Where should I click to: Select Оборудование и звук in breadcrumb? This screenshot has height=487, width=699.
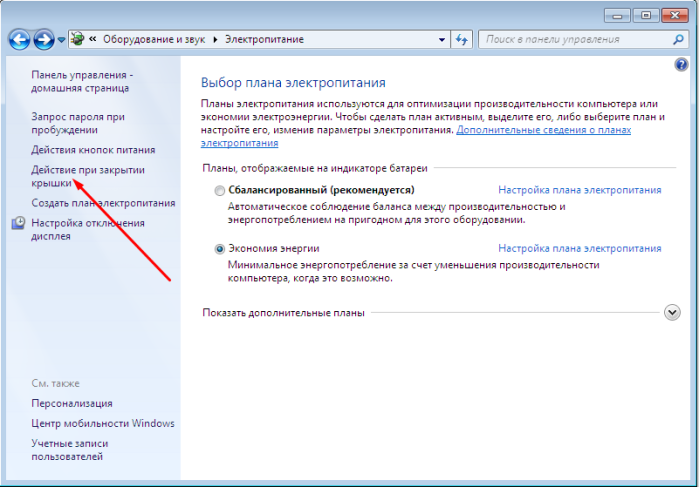click(154, 39)
